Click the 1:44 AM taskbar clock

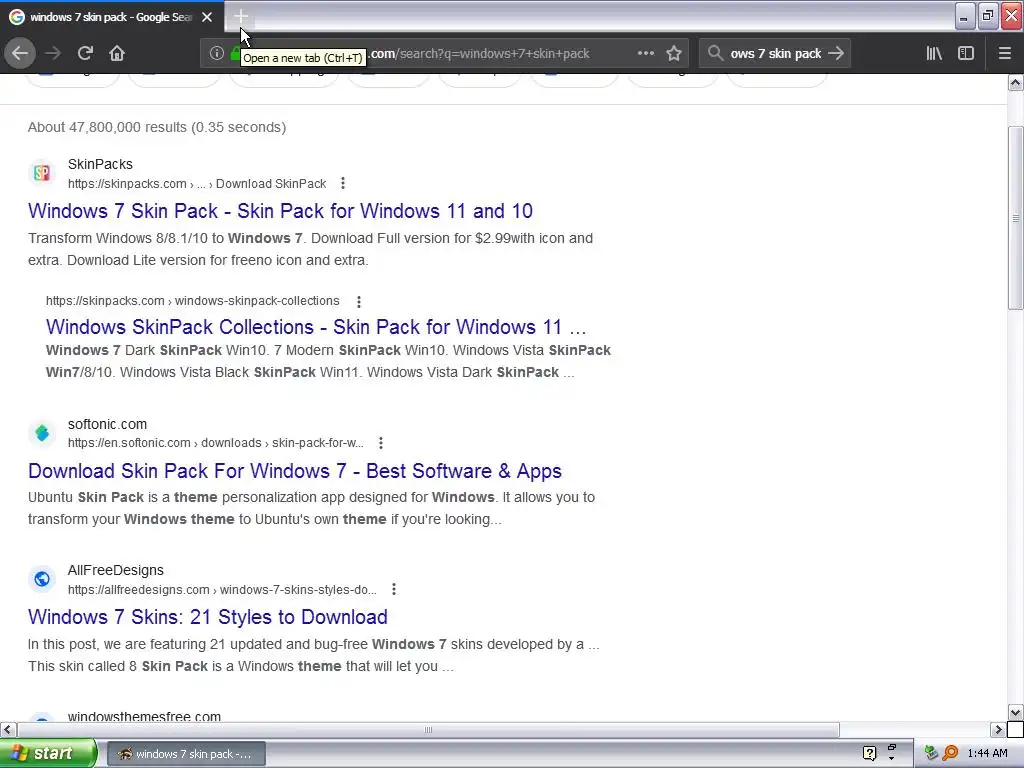point(987,754)
